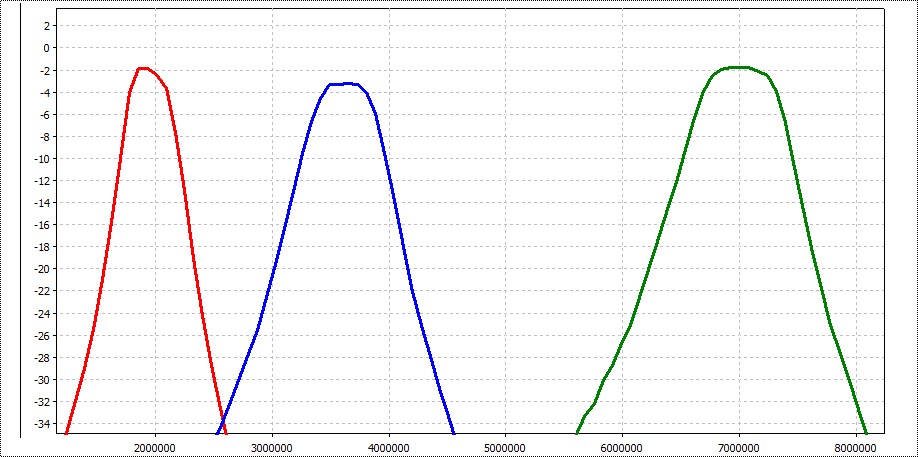Click where red and blue curves intersect

[x=221, y=418]
